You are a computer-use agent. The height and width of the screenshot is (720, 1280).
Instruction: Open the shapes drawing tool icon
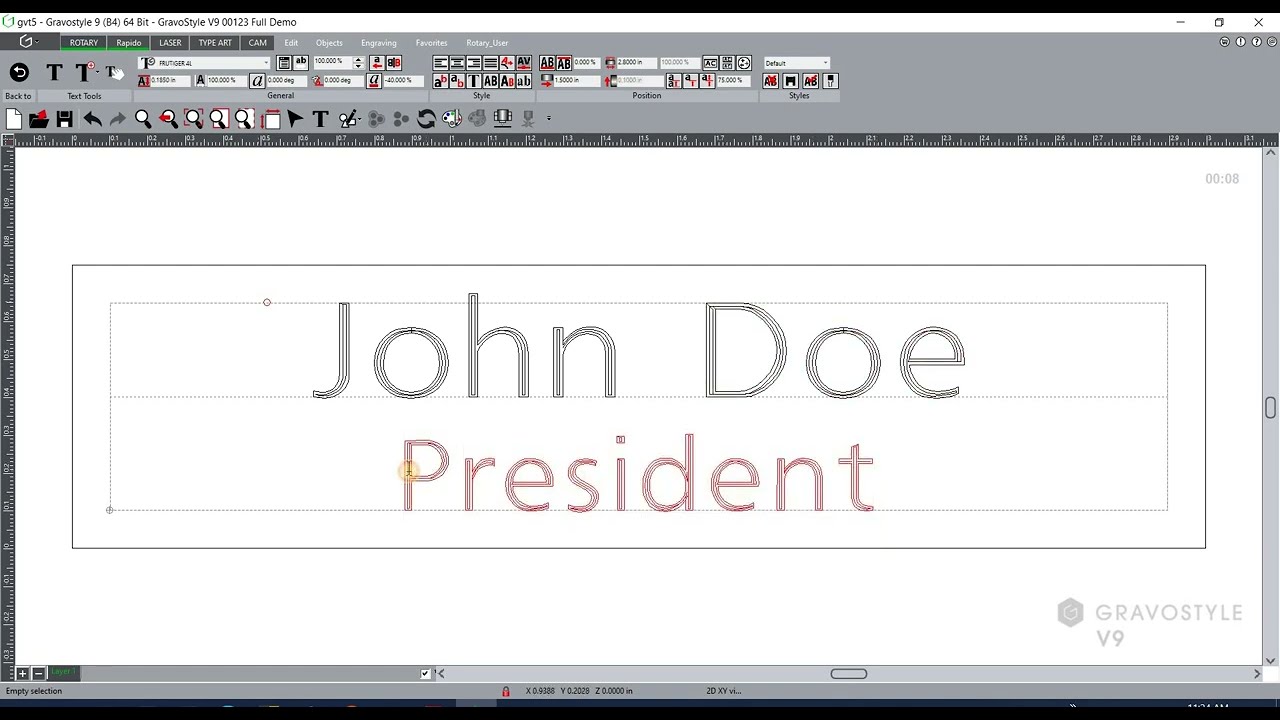click(x=349, y=119)
